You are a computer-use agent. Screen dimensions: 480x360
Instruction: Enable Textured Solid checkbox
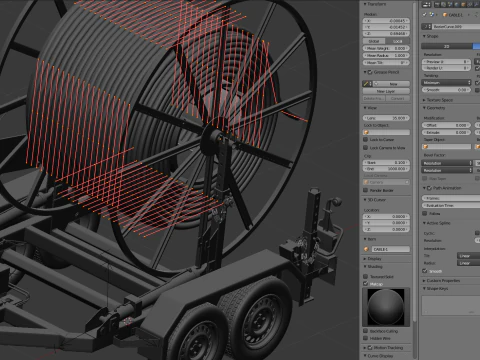(366, 276)
